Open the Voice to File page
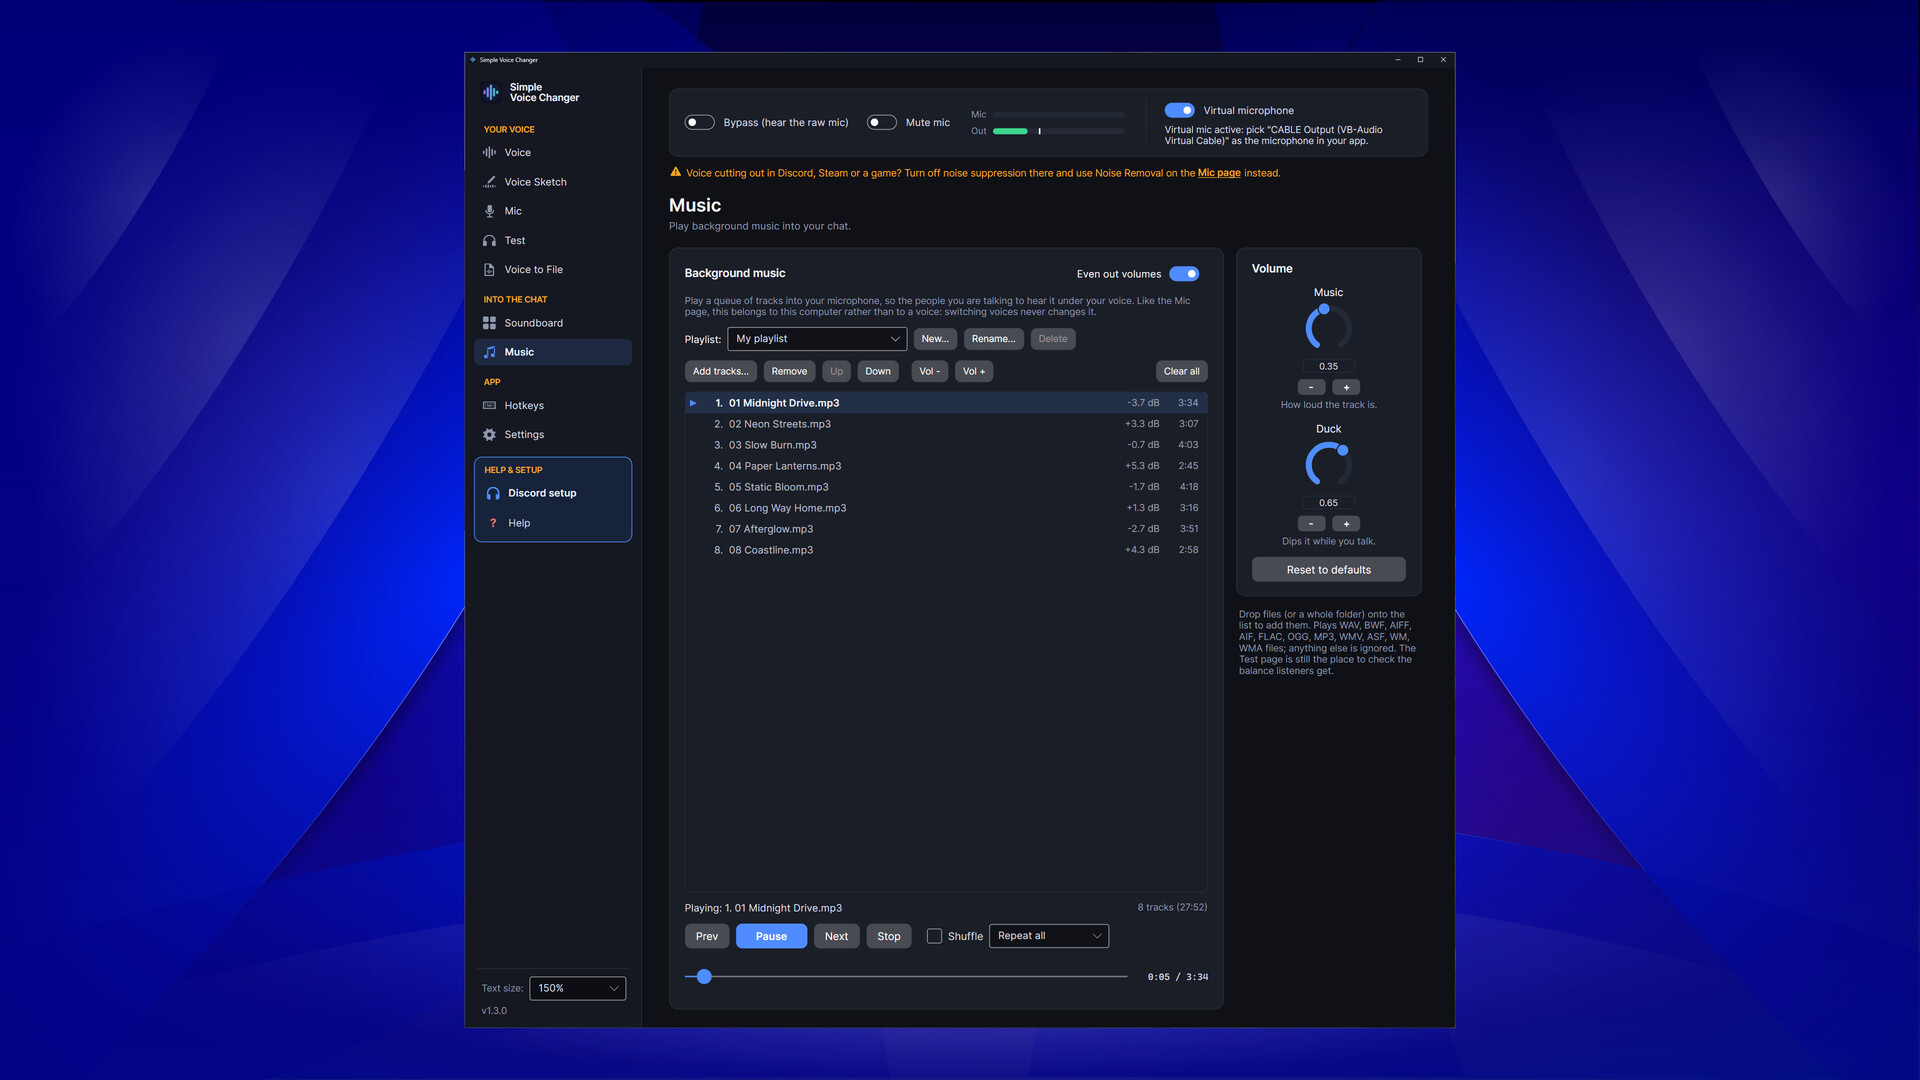 tap(552, 270)
